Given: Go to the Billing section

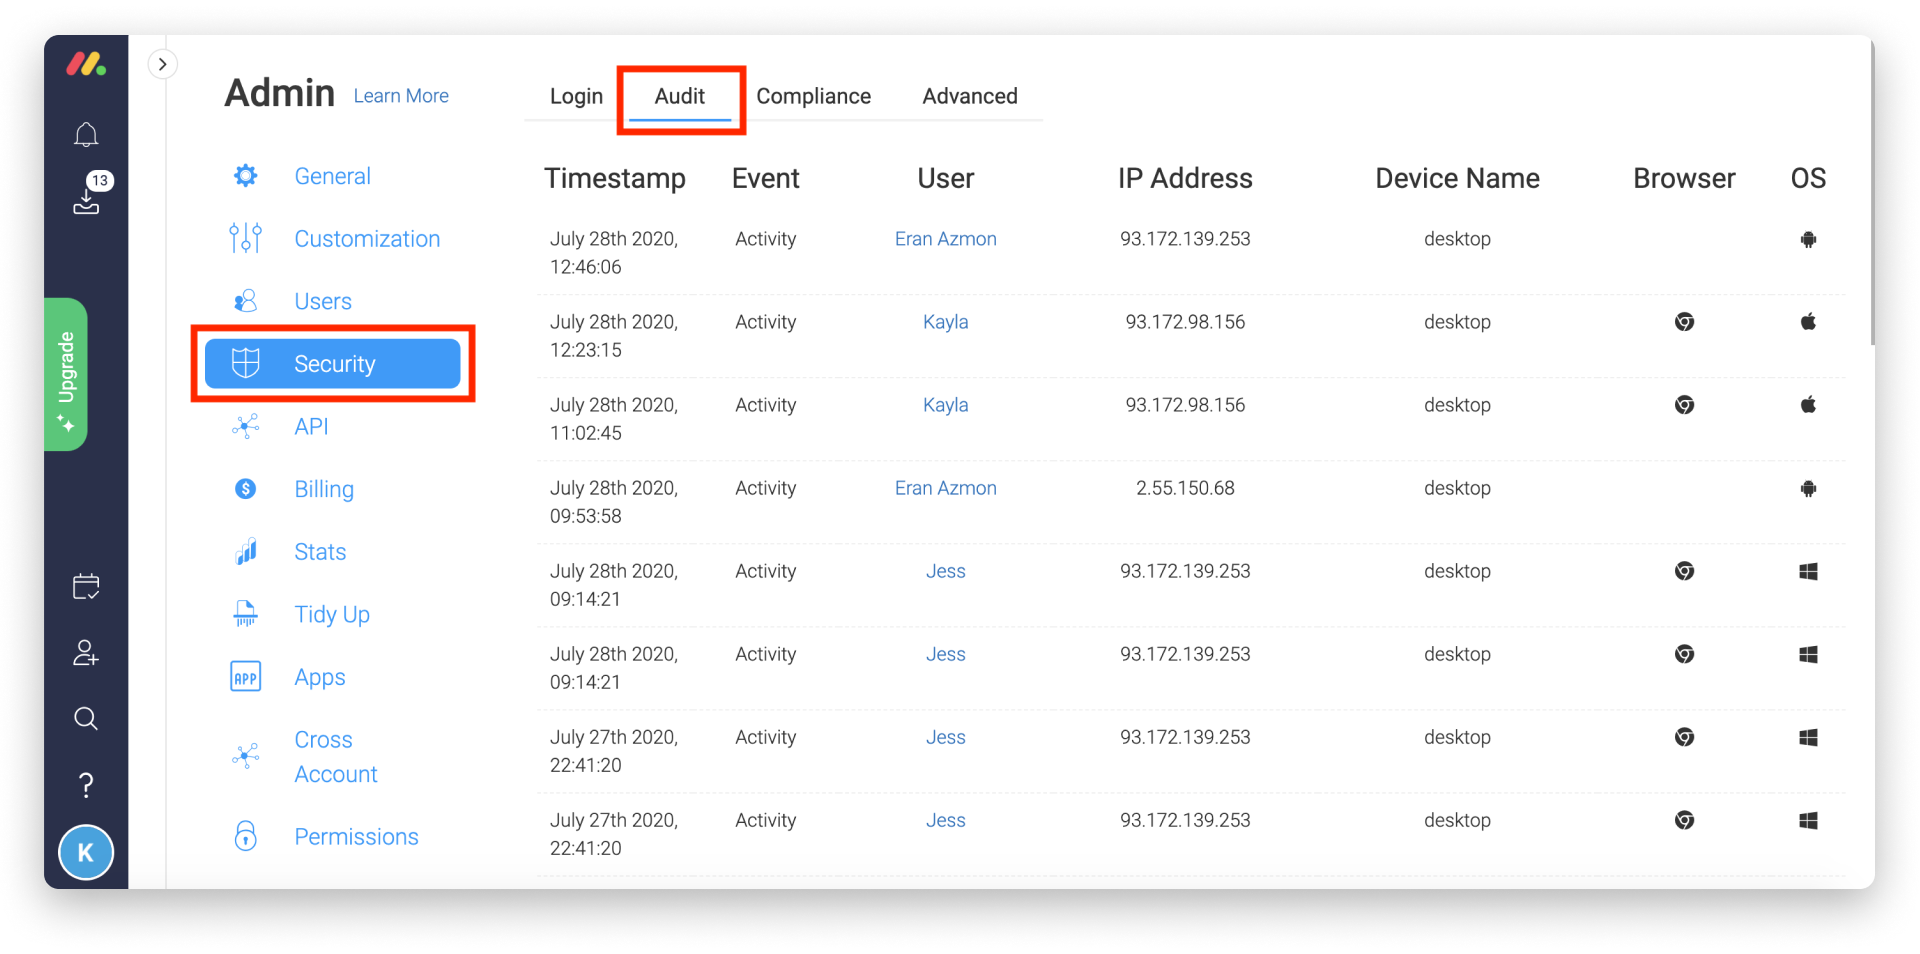Looking at the screenshot, I should (x=324, y=489).
